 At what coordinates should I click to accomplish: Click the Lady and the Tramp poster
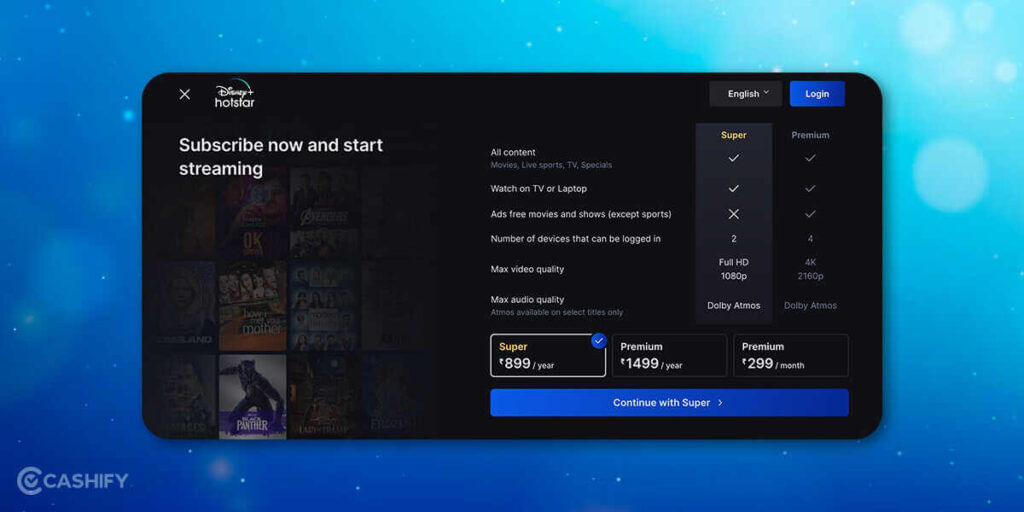pos(323,395)
